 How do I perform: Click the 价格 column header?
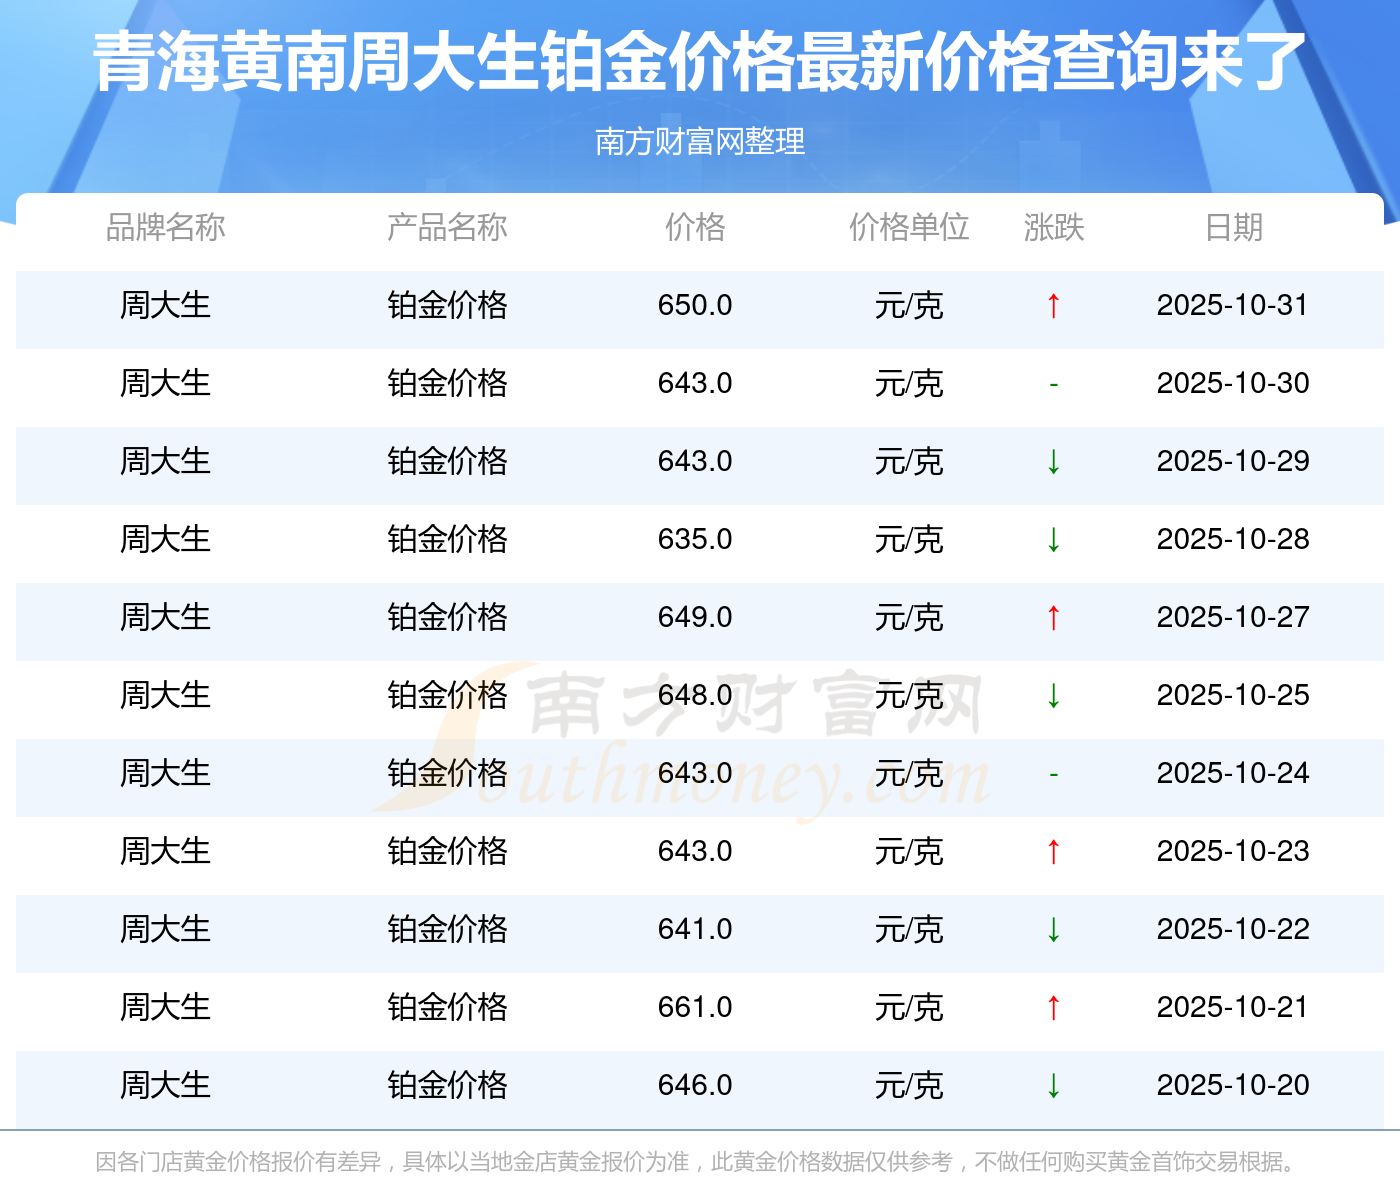click(695, 228)
